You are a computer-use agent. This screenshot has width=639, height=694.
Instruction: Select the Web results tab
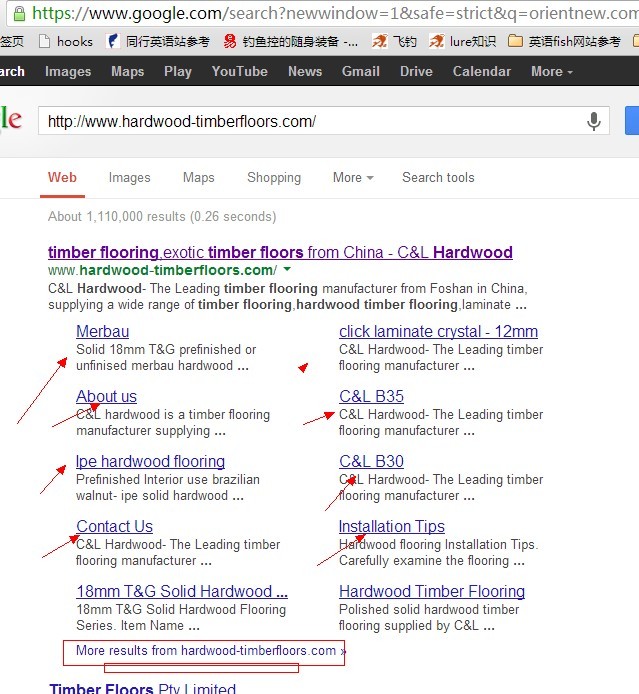coord(62,177)
